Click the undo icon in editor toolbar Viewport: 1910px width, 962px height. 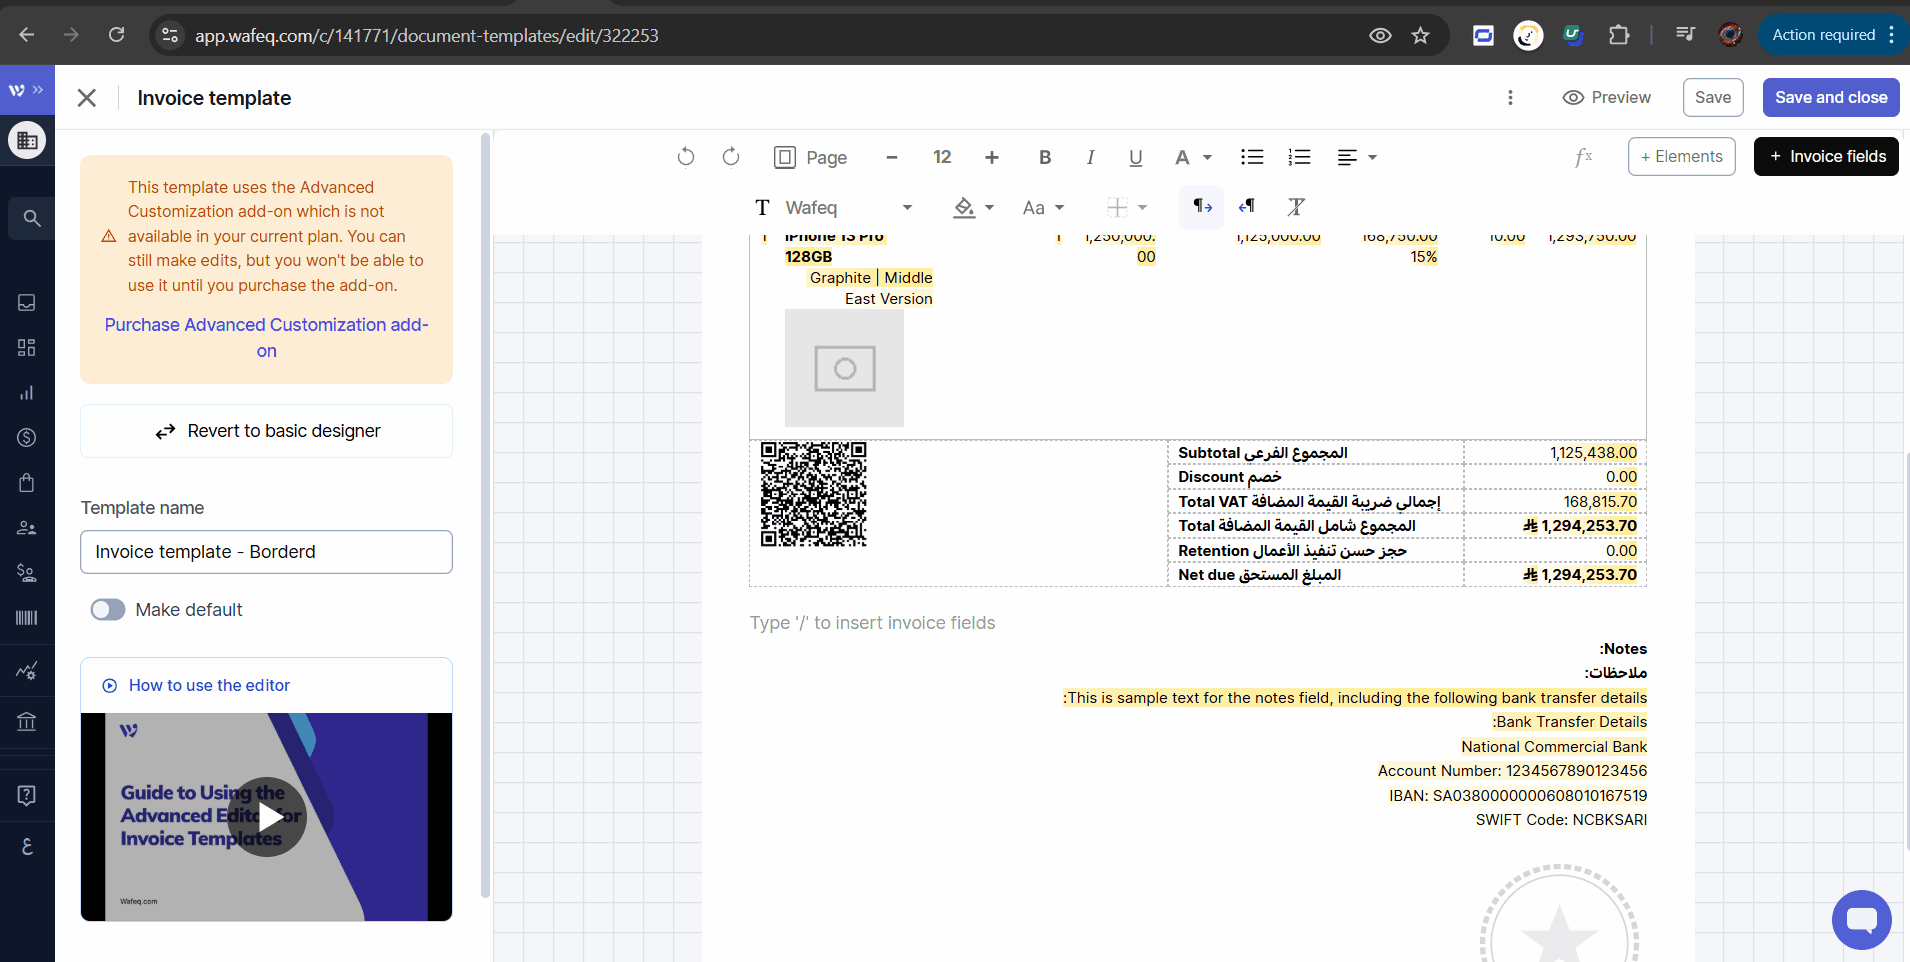(x=686, y=157)
